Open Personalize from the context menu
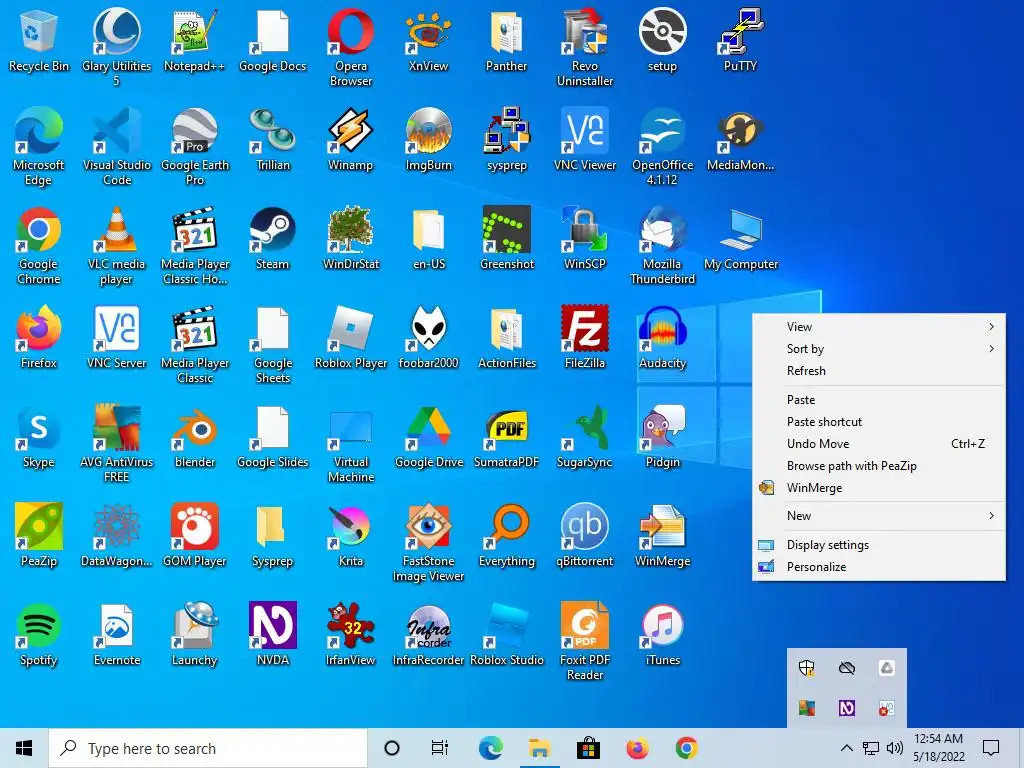The width and height of the screenshot is (1024, 768). (x=878, y=567)
